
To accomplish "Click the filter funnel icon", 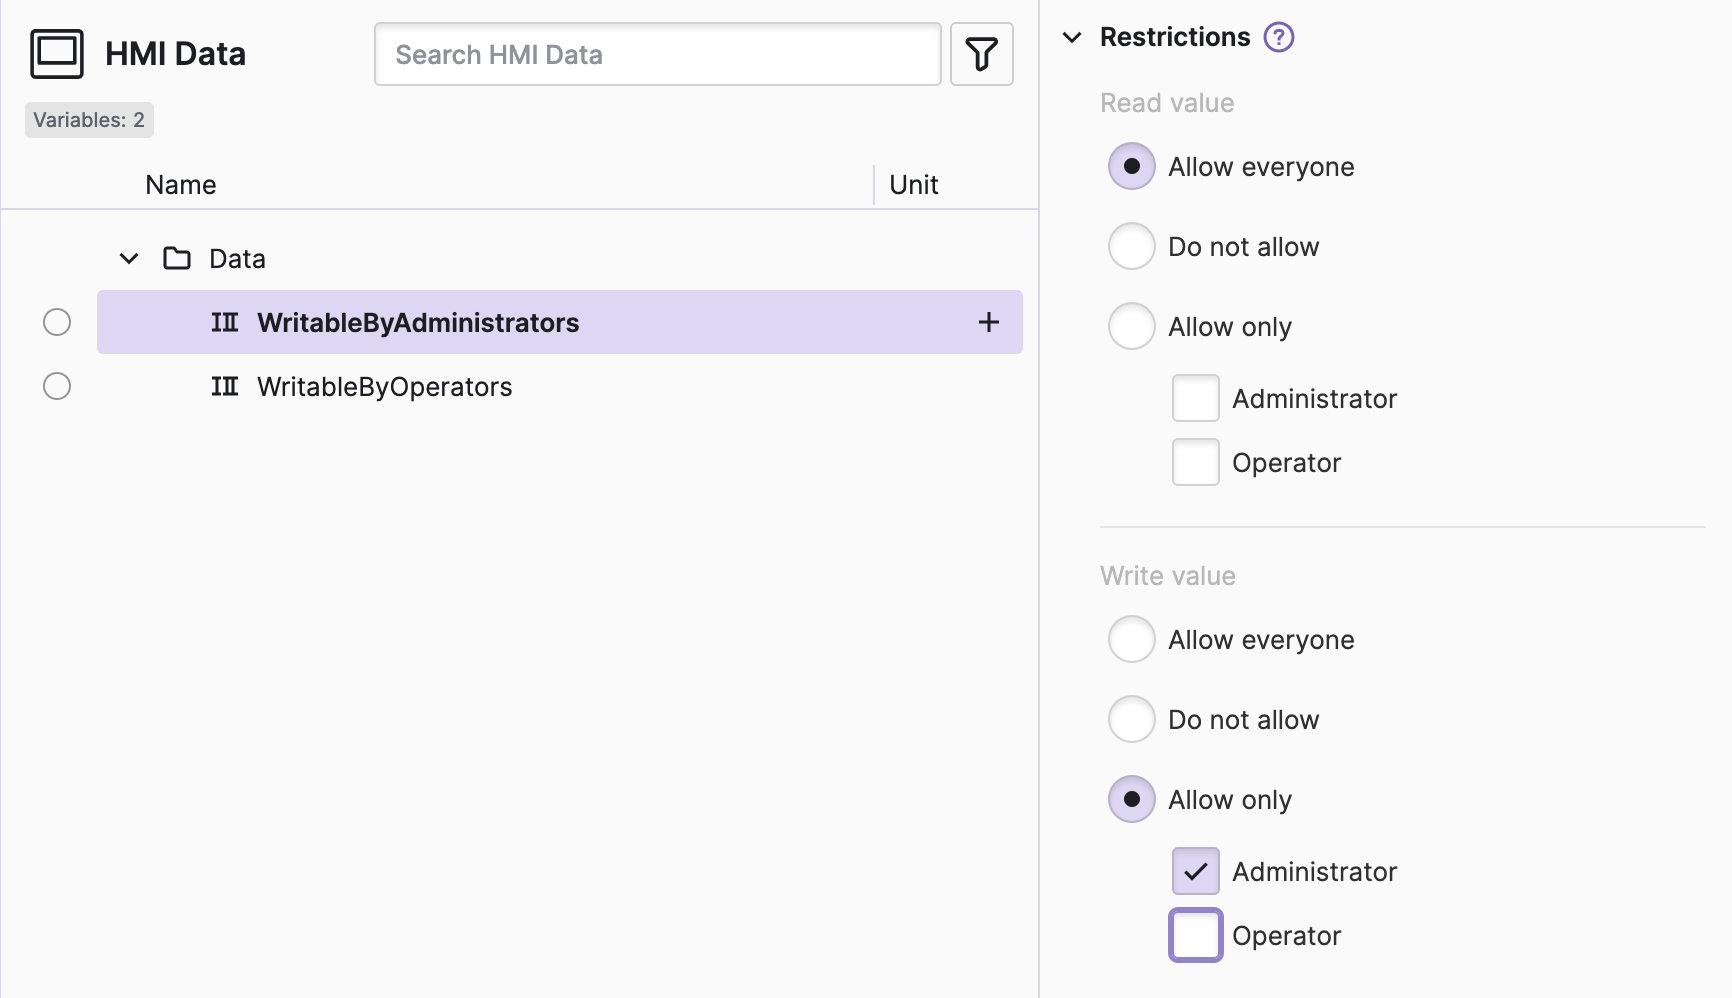I will click(981, 54).
